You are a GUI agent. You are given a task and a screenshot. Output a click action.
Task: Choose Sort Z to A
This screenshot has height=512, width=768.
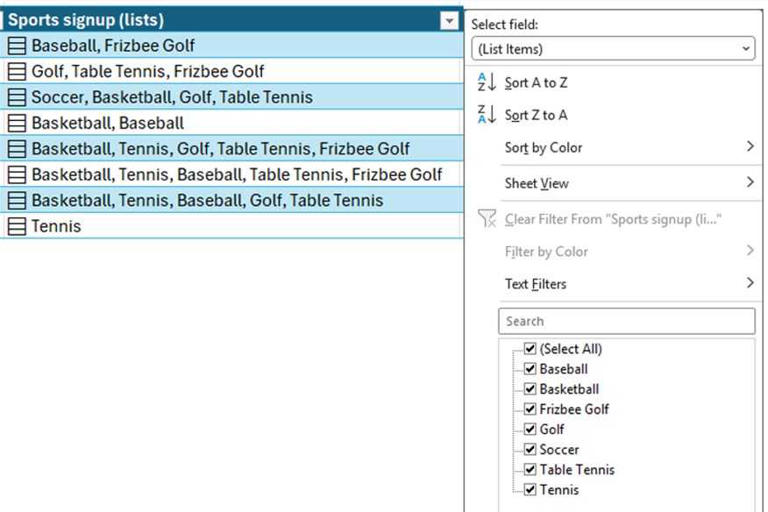tap(536, 115)
